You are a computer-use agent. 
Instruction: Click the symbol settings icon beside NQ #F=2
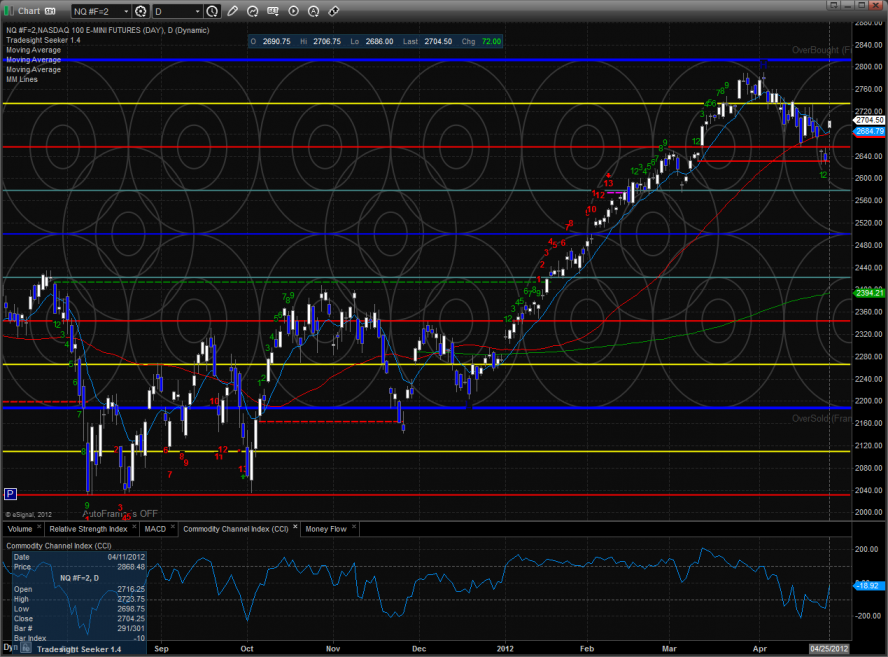pos(140,11)
